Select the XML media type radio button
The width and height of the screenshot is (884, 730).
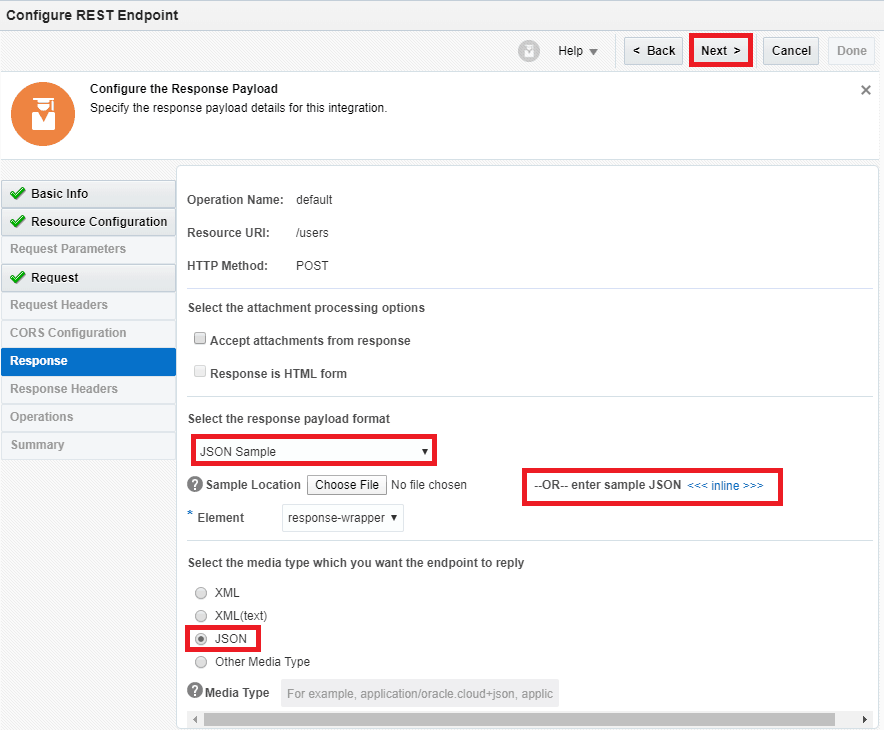201,592
